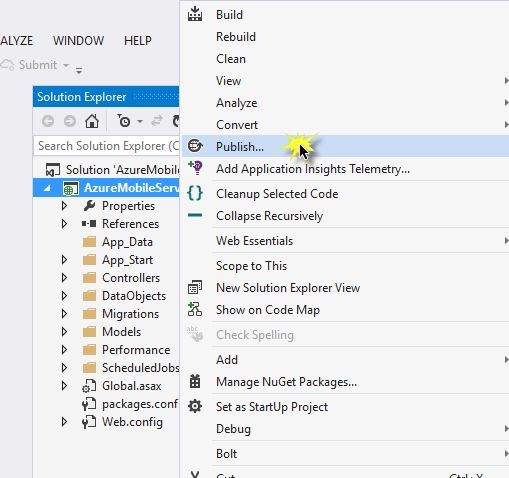This screenshot has height=478, width=509.
Task: Click the Solution Explorer panel title
Action: (x=82, y=97)
